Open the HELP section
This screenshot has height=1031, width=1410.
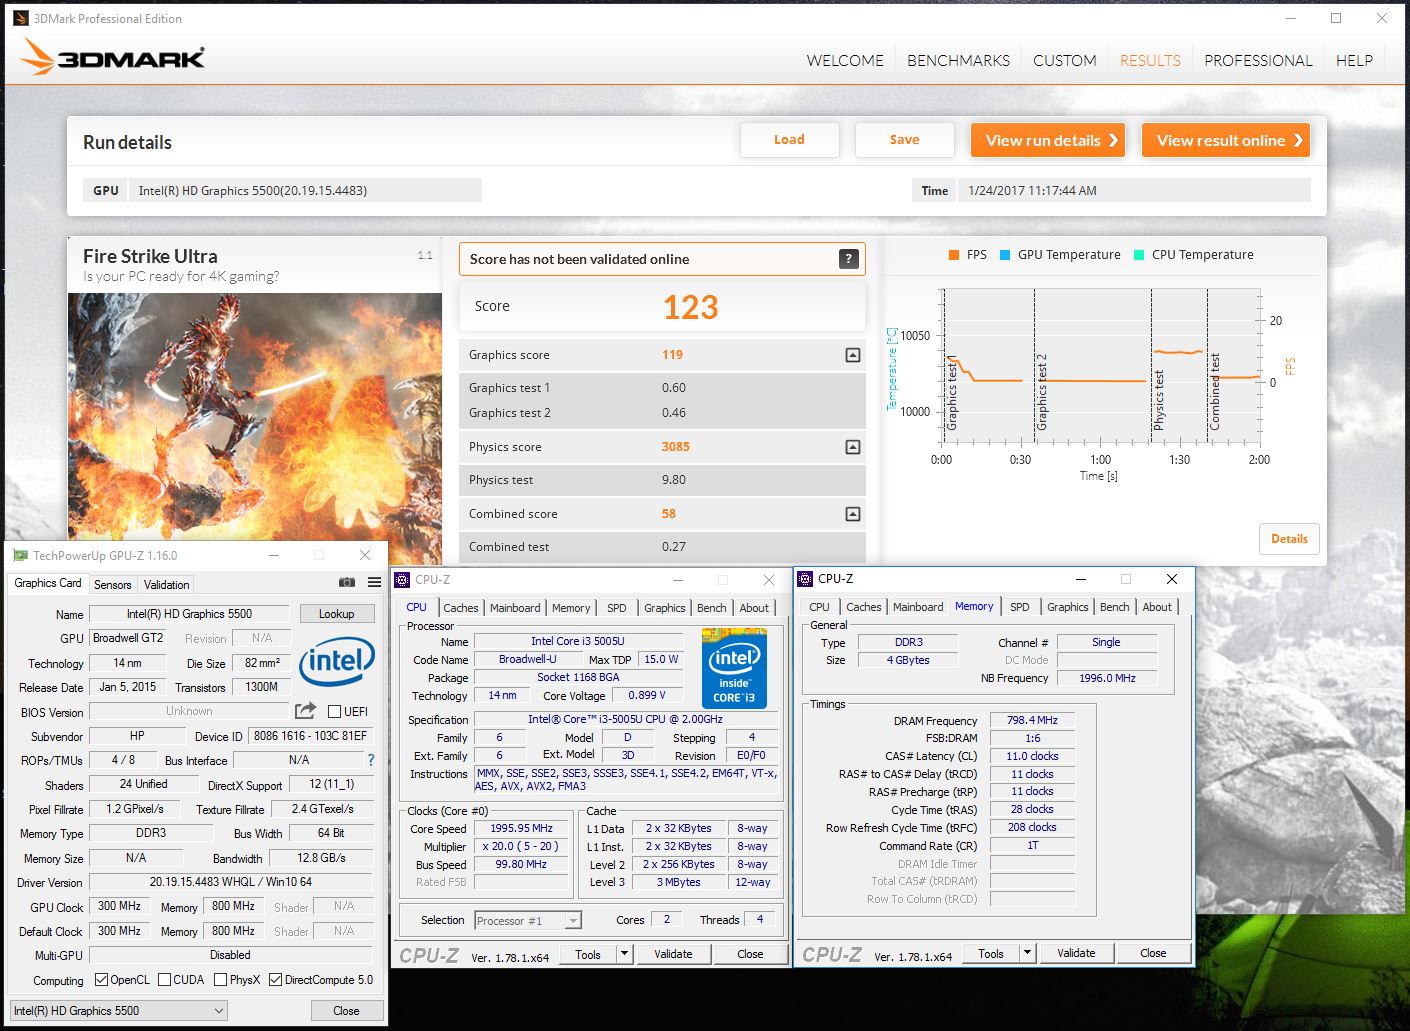point(1354,60)
